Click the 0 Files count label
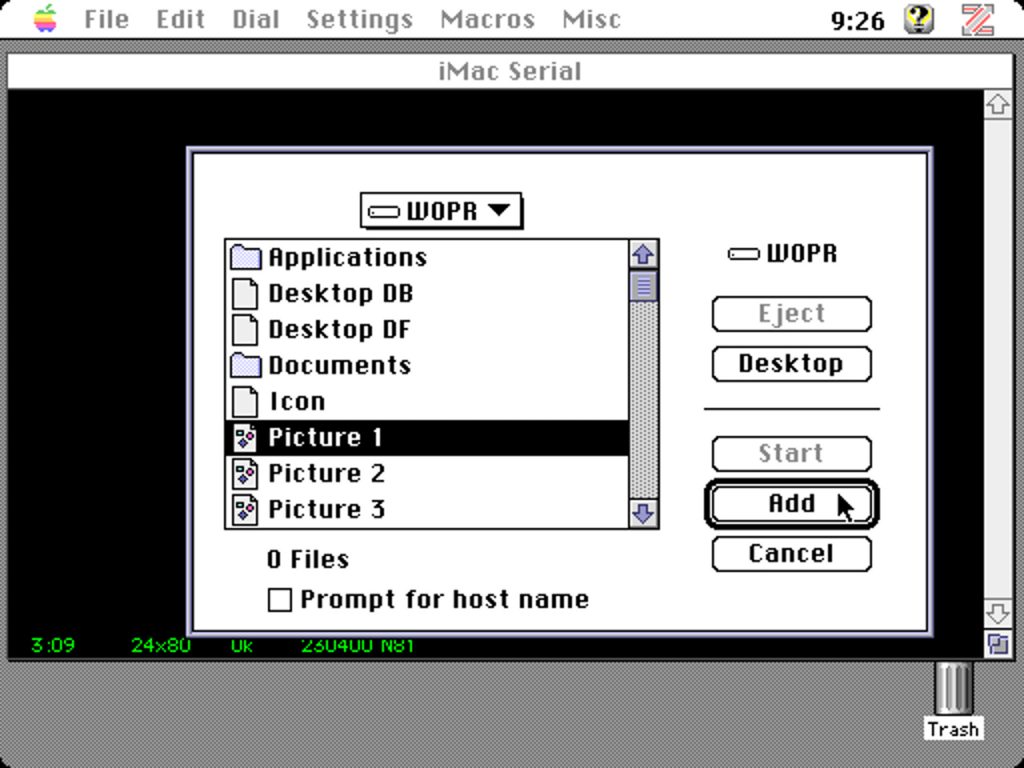The width and height of the screenshot is (1024, 768). pos(308,560)
